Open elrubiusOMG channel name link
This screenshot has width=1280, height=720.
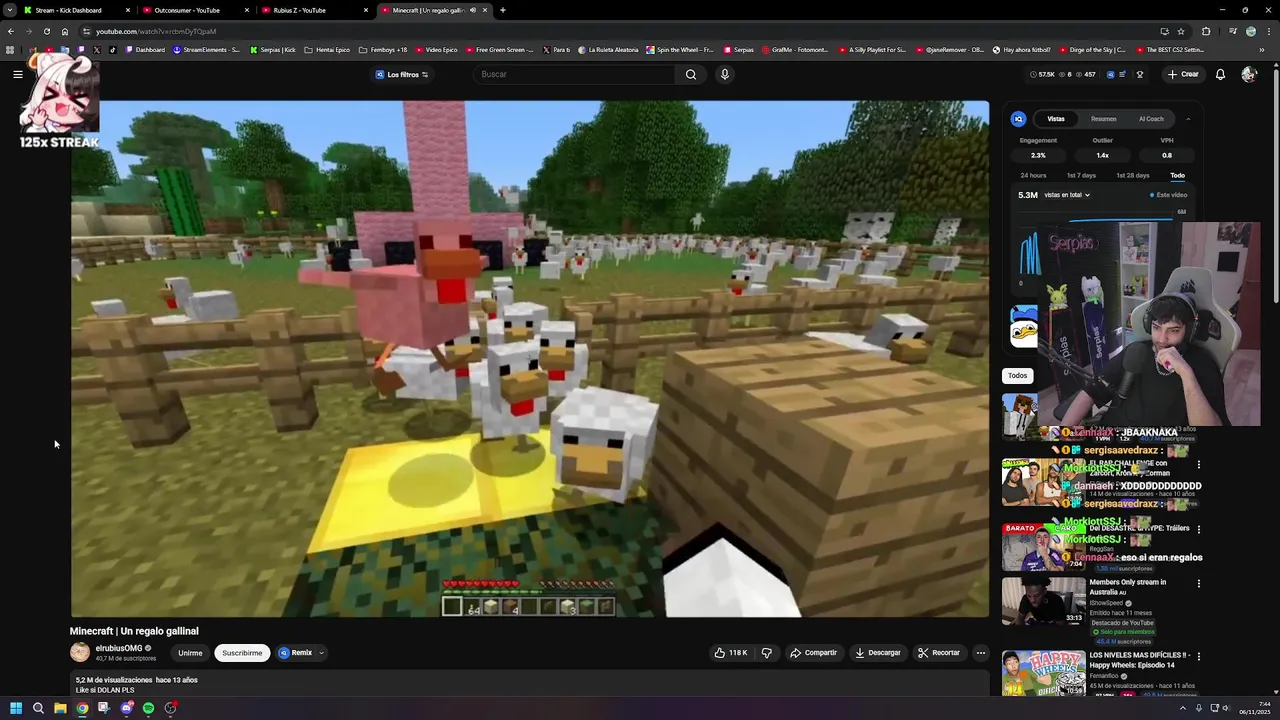[119, 649]
